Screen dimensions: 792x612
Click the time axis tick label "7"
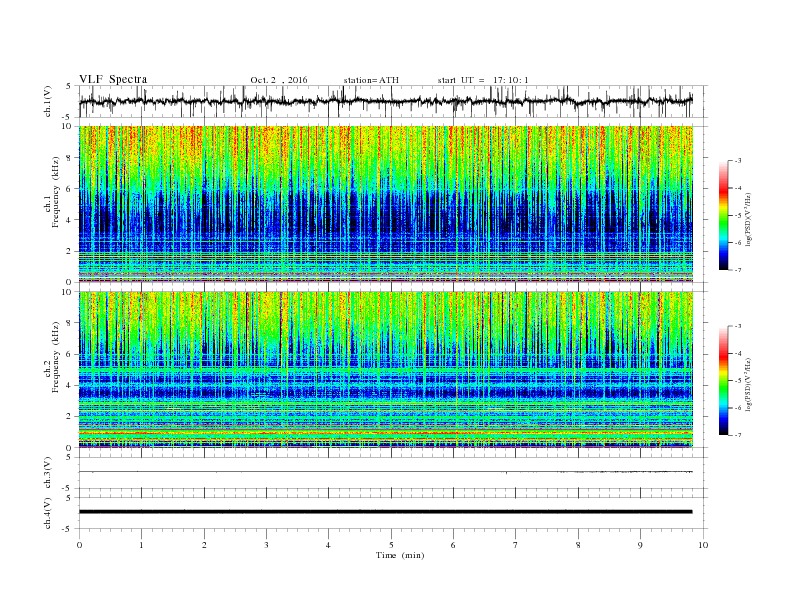click(x=516, y=545)
